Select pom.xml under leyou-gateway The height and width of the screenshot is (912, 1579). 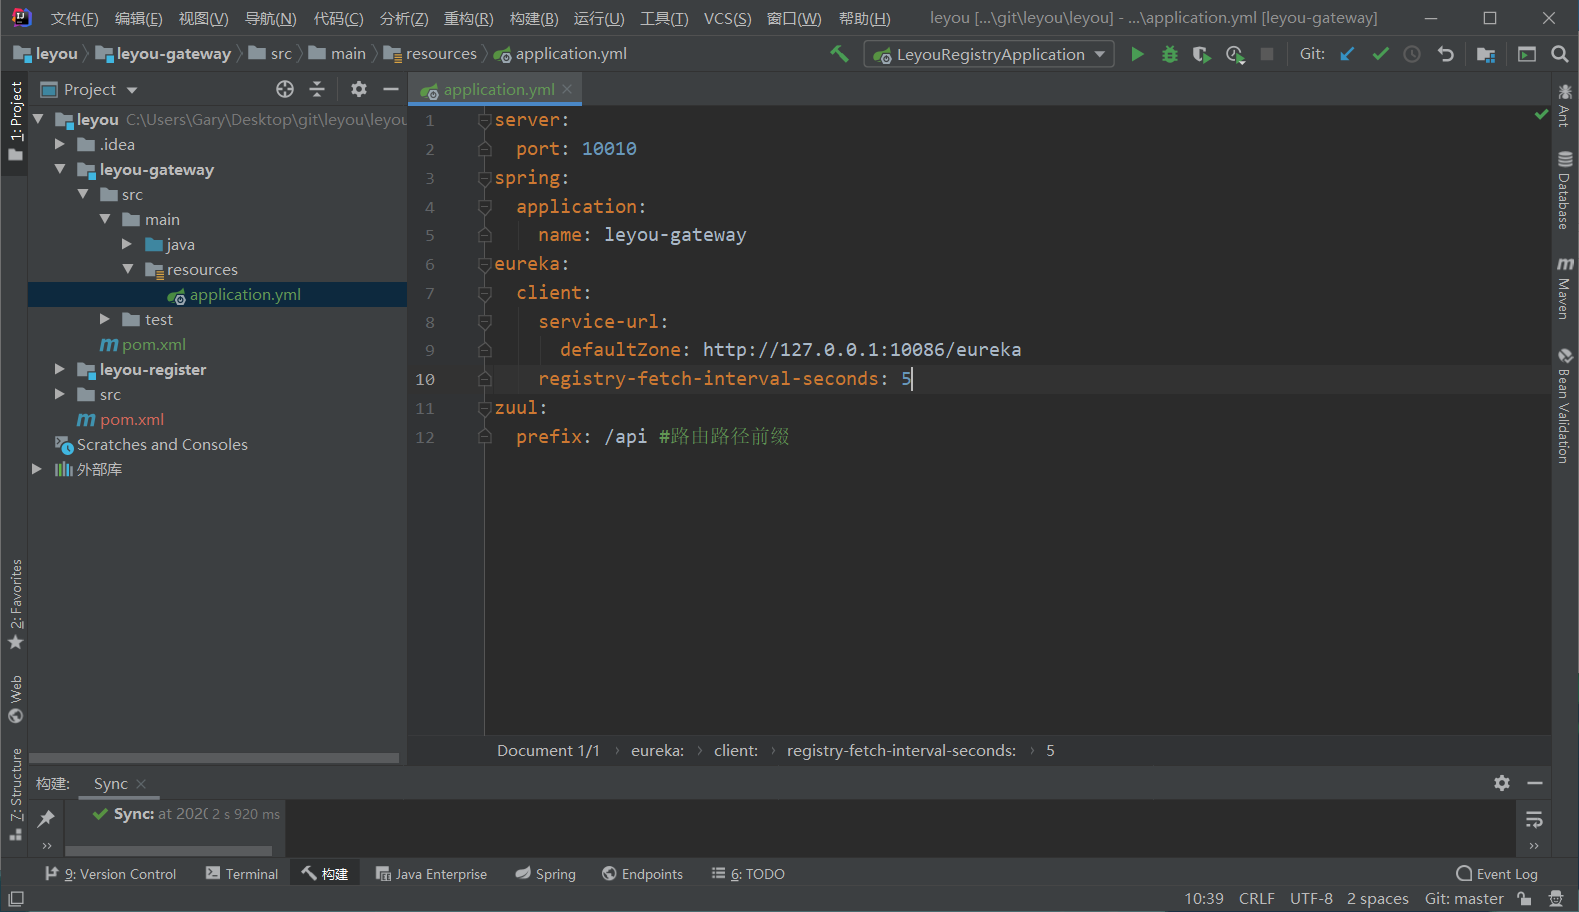pos(154,344)
